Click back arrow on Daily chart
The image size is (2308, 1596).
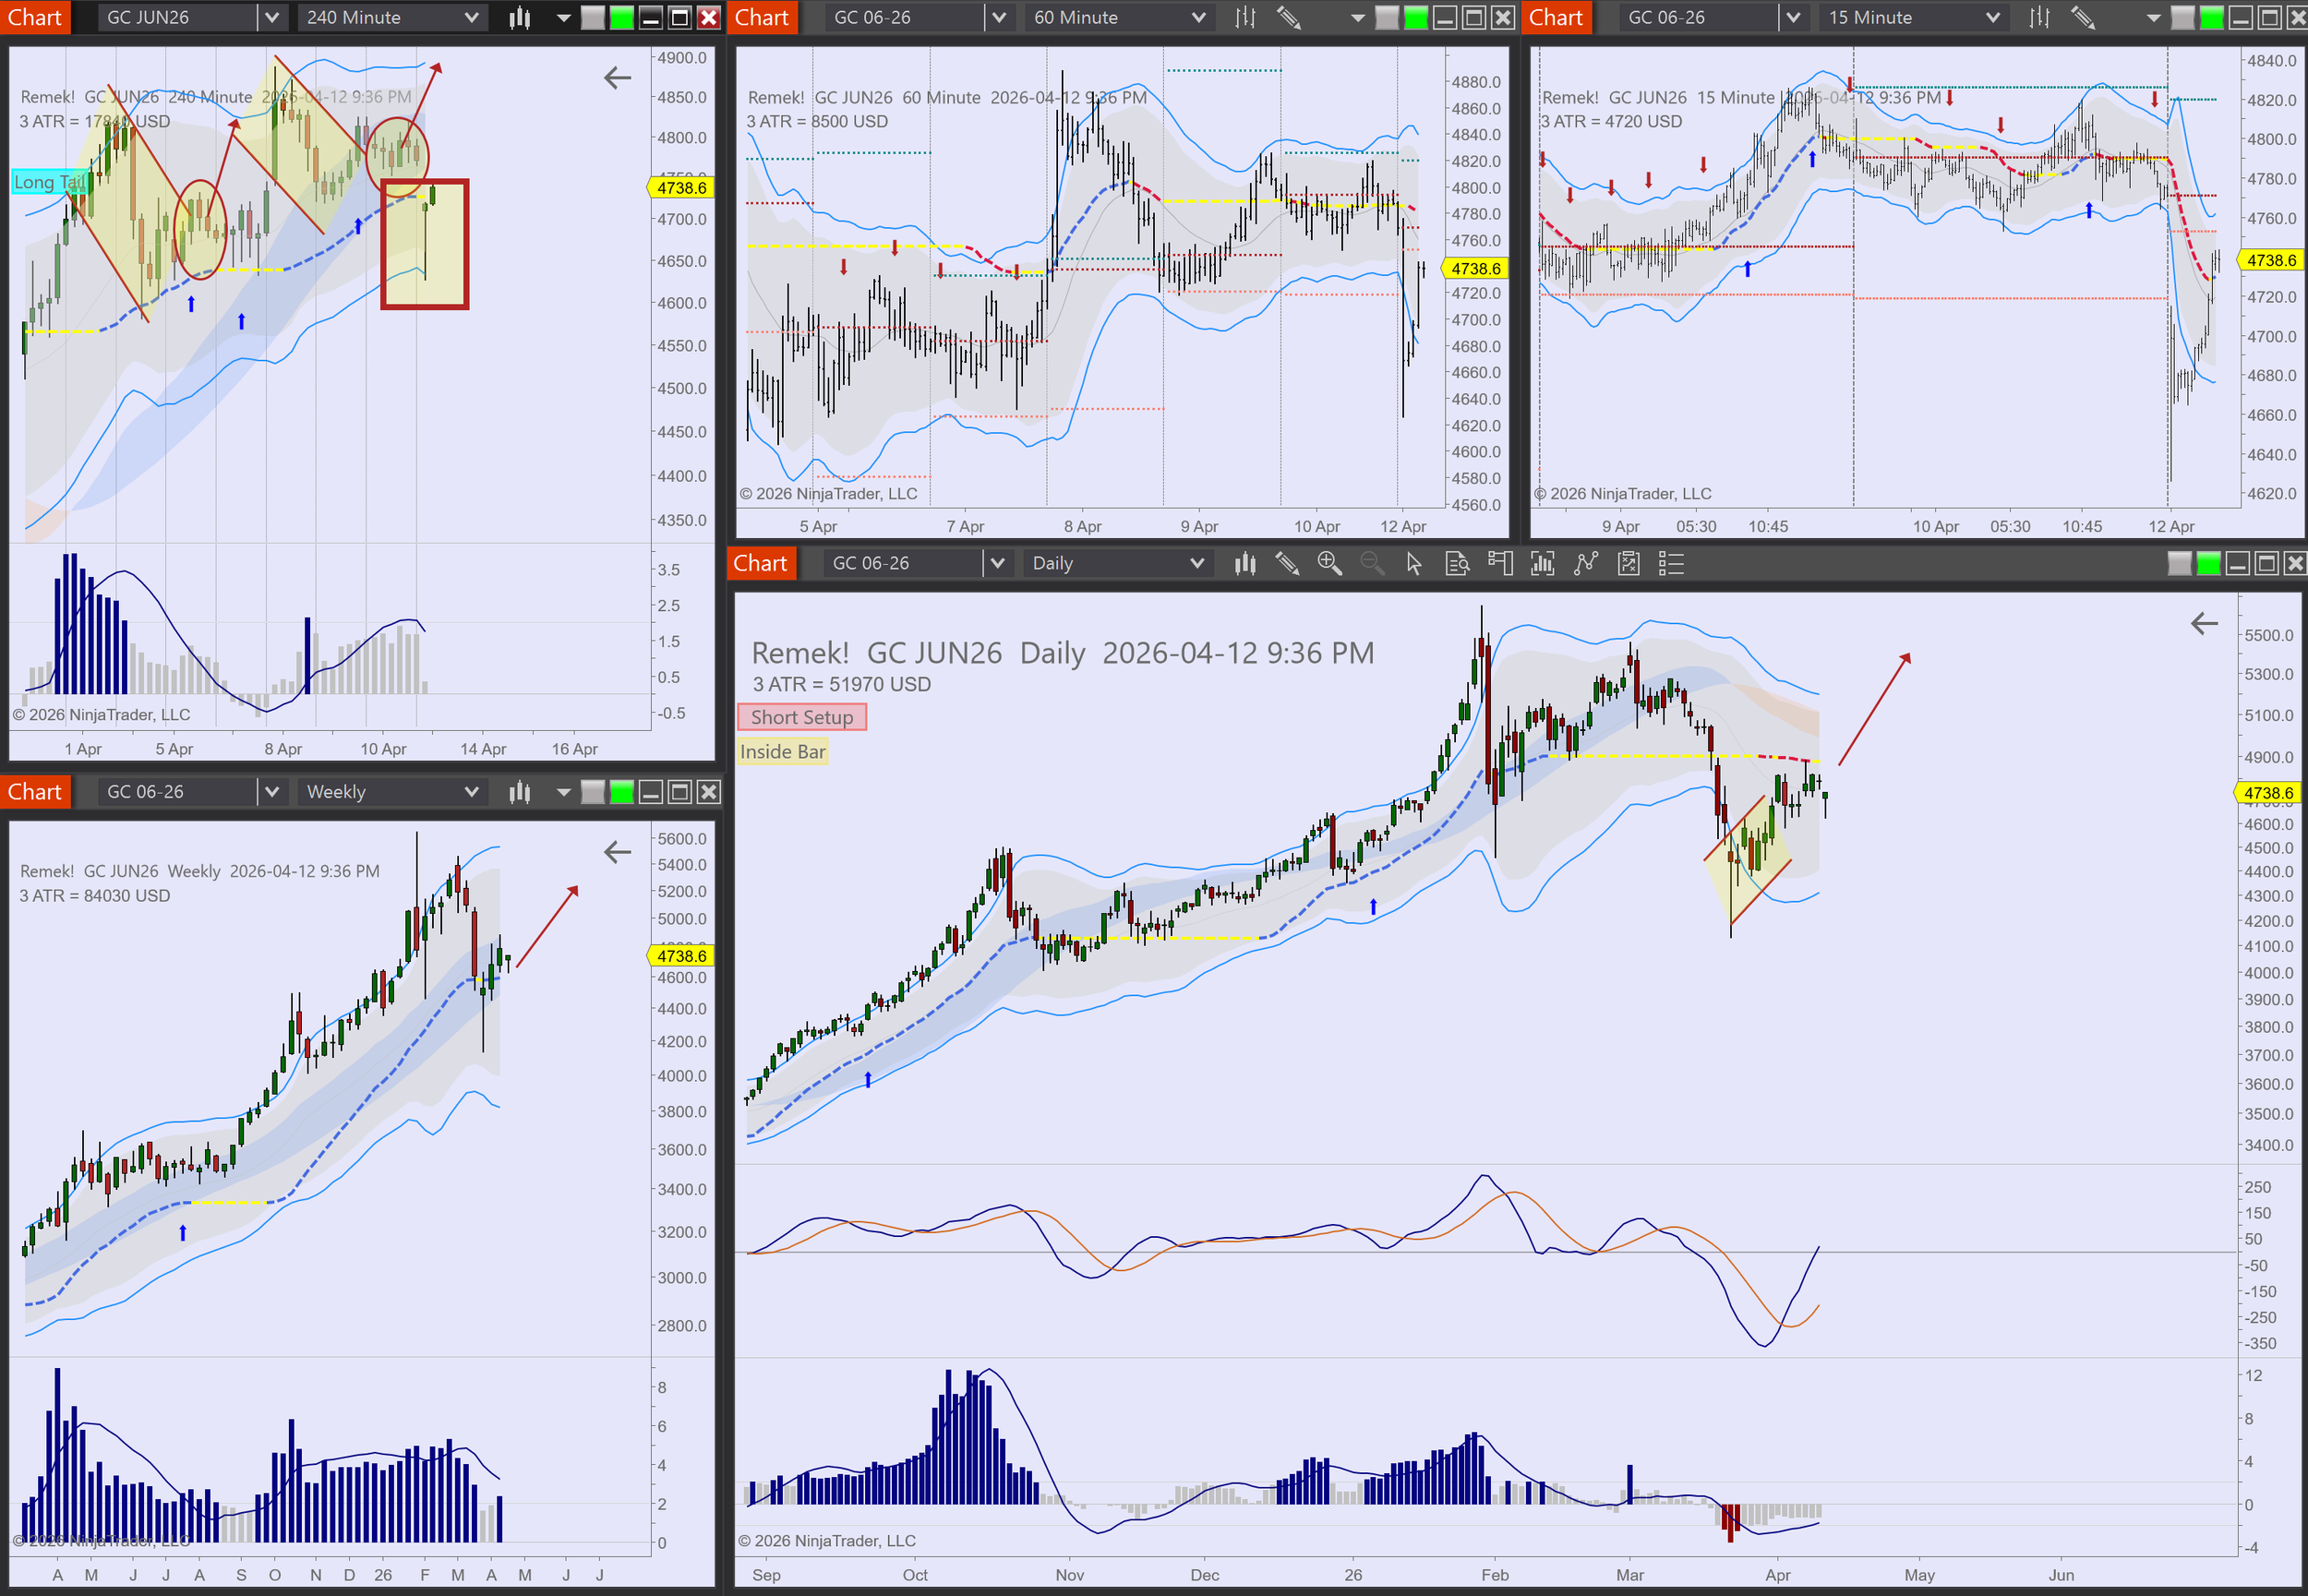coord(2204,624)
